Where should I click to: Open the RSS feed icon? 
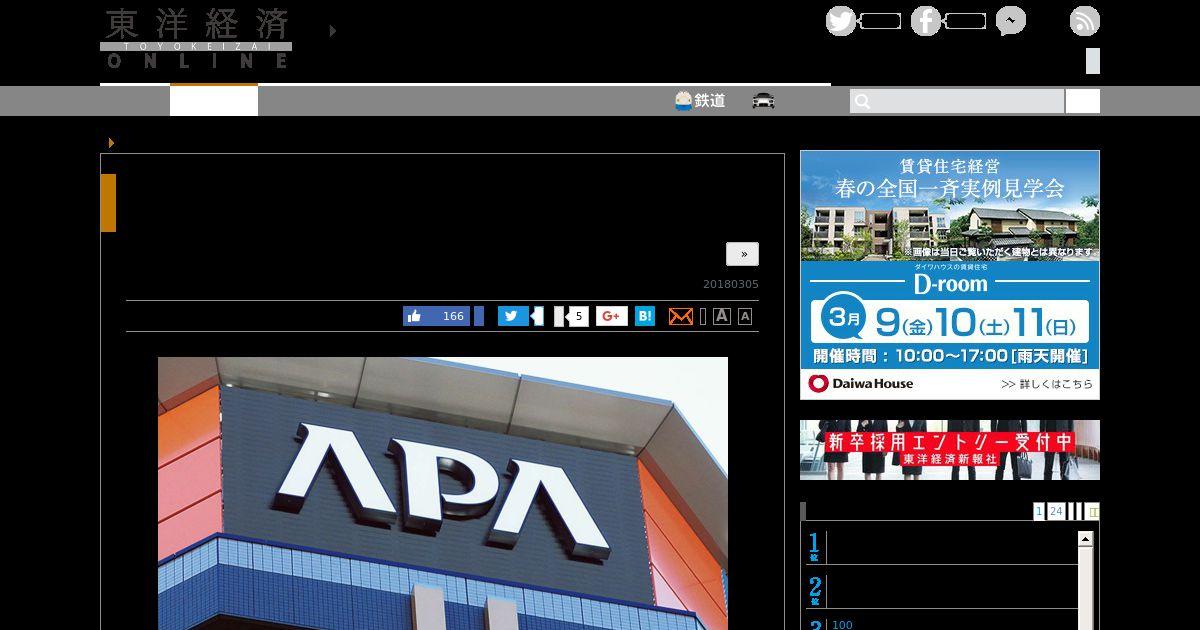[x=1085, y=21]
